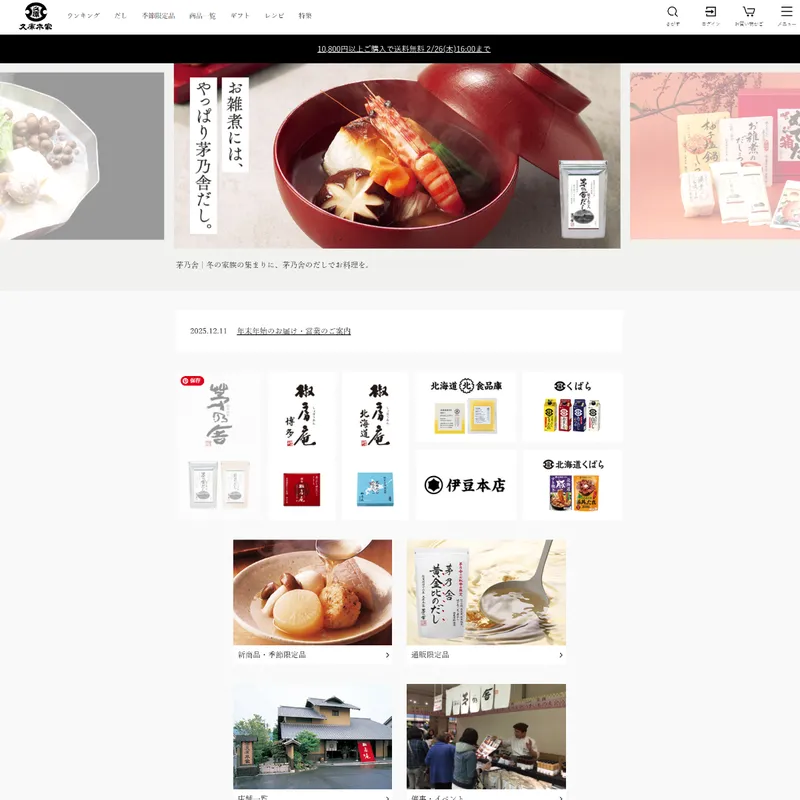The image size is (800, 800).
Task: Expand the 新商品・季節限定品 arrow
Action: pyautogui.click(x=387, y=655)
